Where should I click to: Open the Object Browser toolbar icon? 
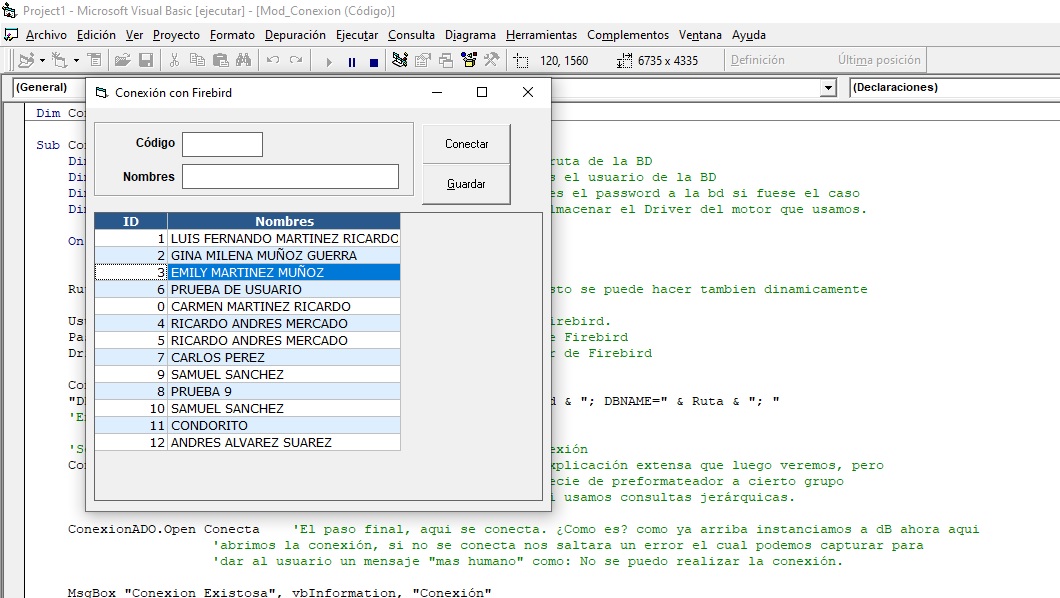468,61
